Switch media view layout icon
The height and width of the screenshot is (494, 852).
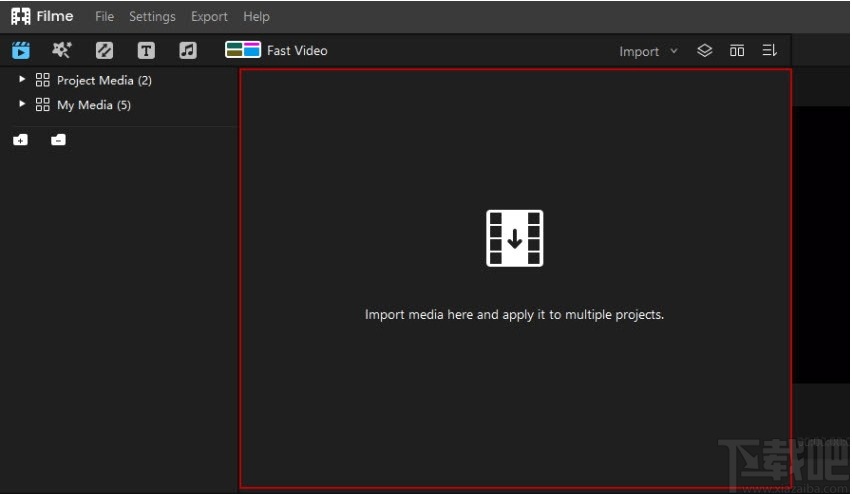click(737, 51)
